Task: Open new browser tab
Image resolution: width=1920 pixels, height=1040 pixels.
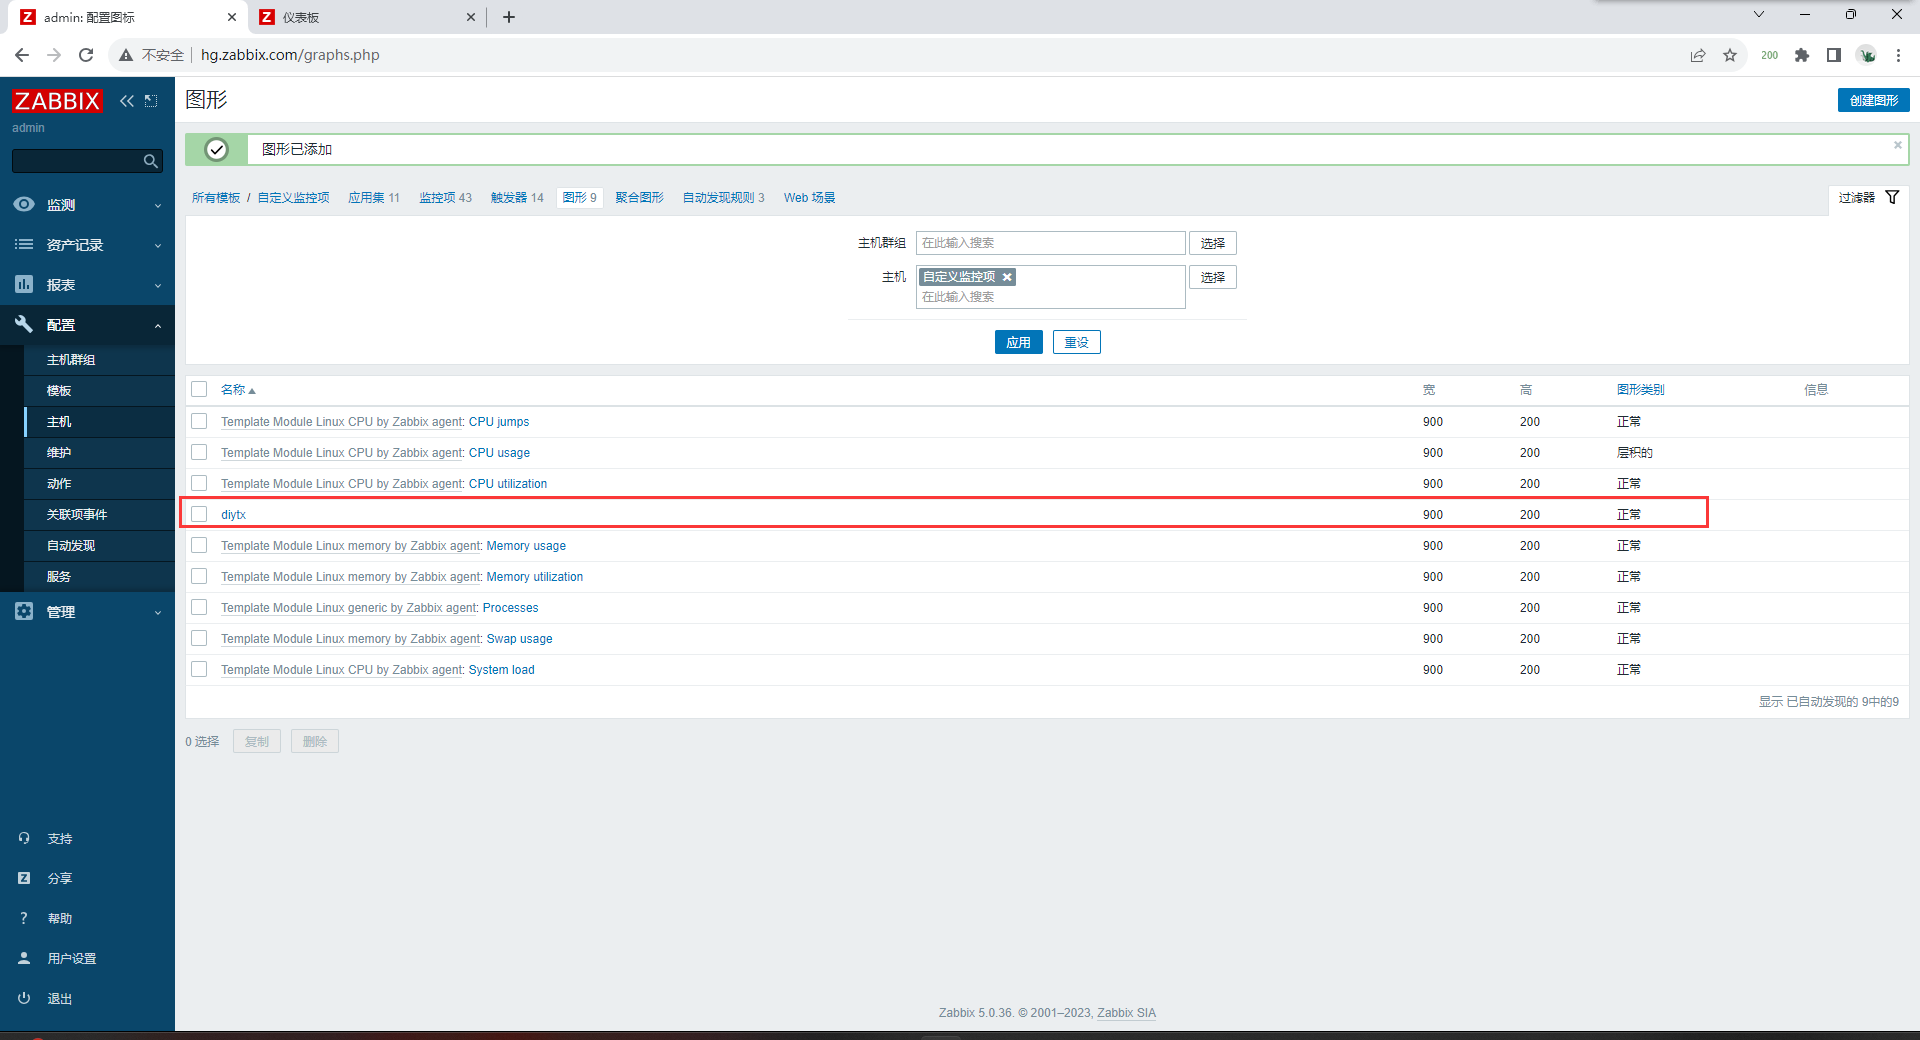Action: pos(509,17)
